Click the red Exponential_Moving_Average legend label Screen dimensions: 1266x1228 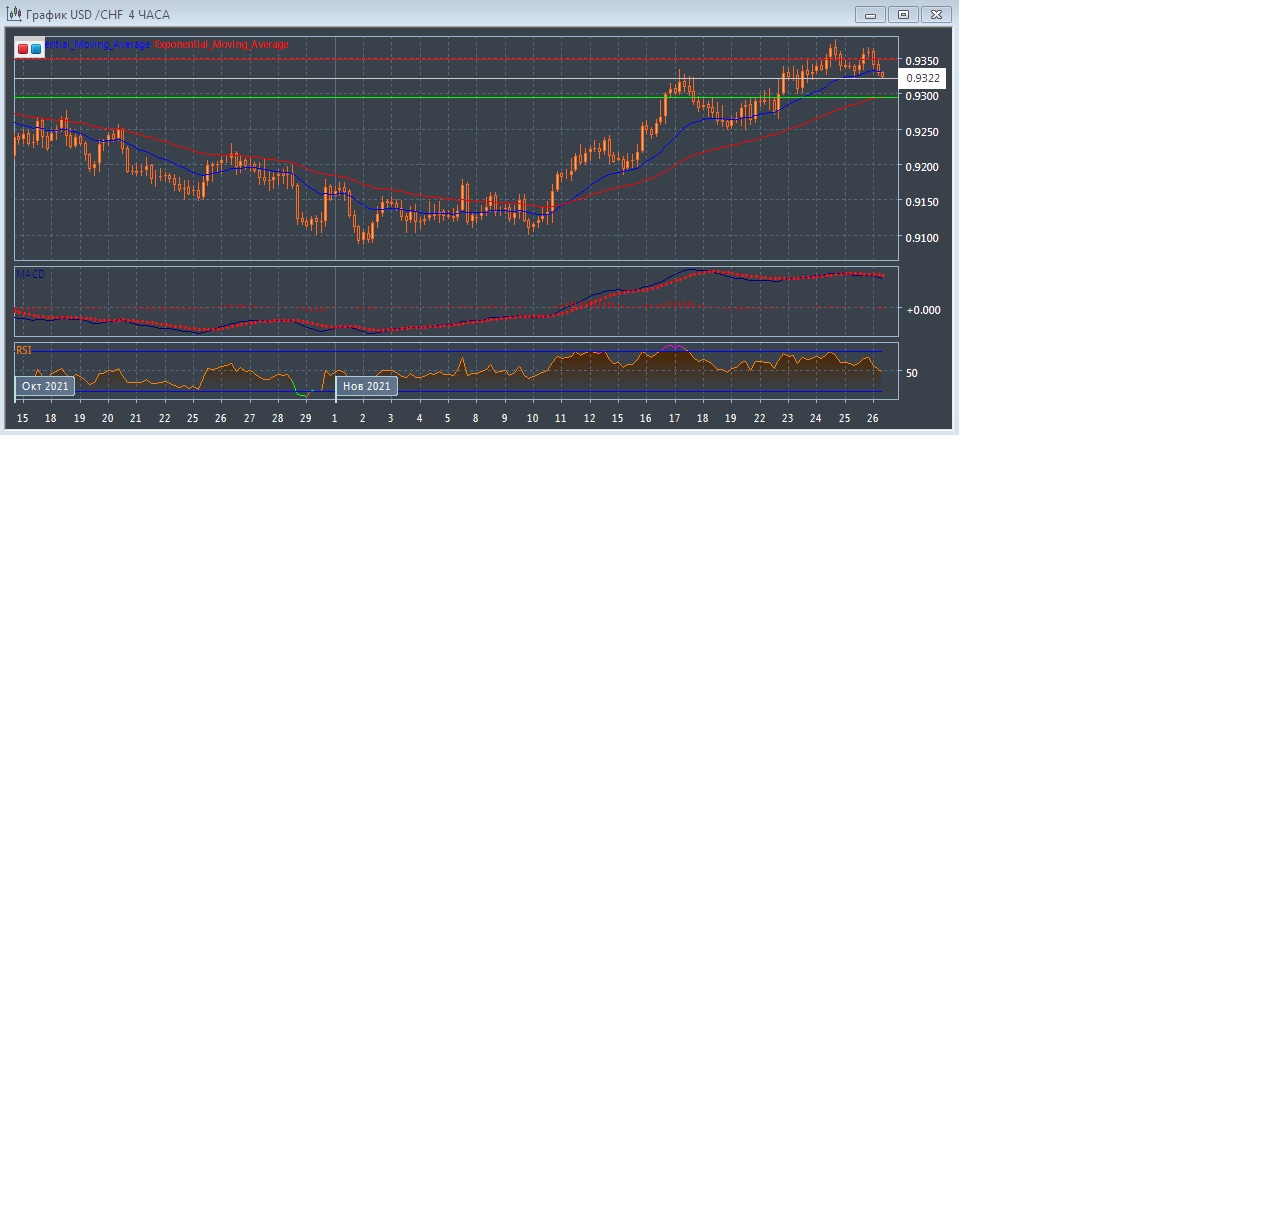coord(221,45)
